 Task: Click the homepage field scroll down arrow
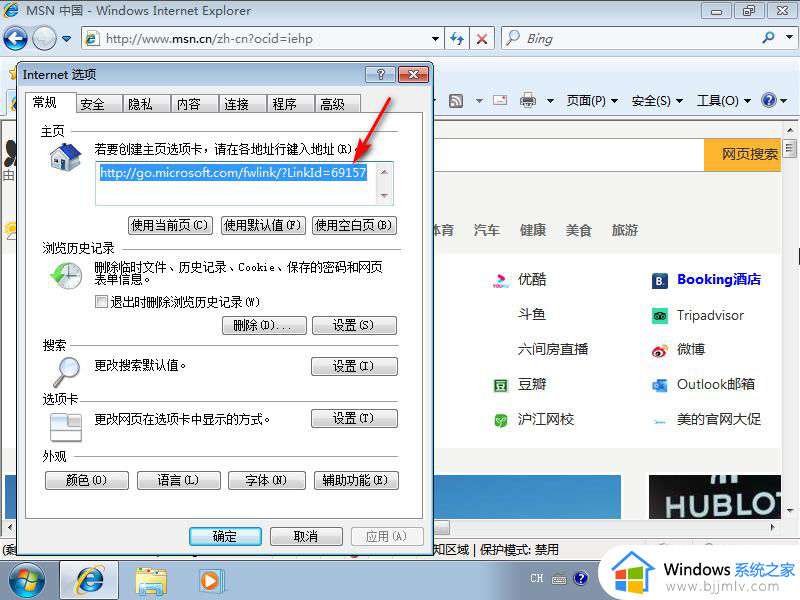pyautogui.click(x=385, y=196)
